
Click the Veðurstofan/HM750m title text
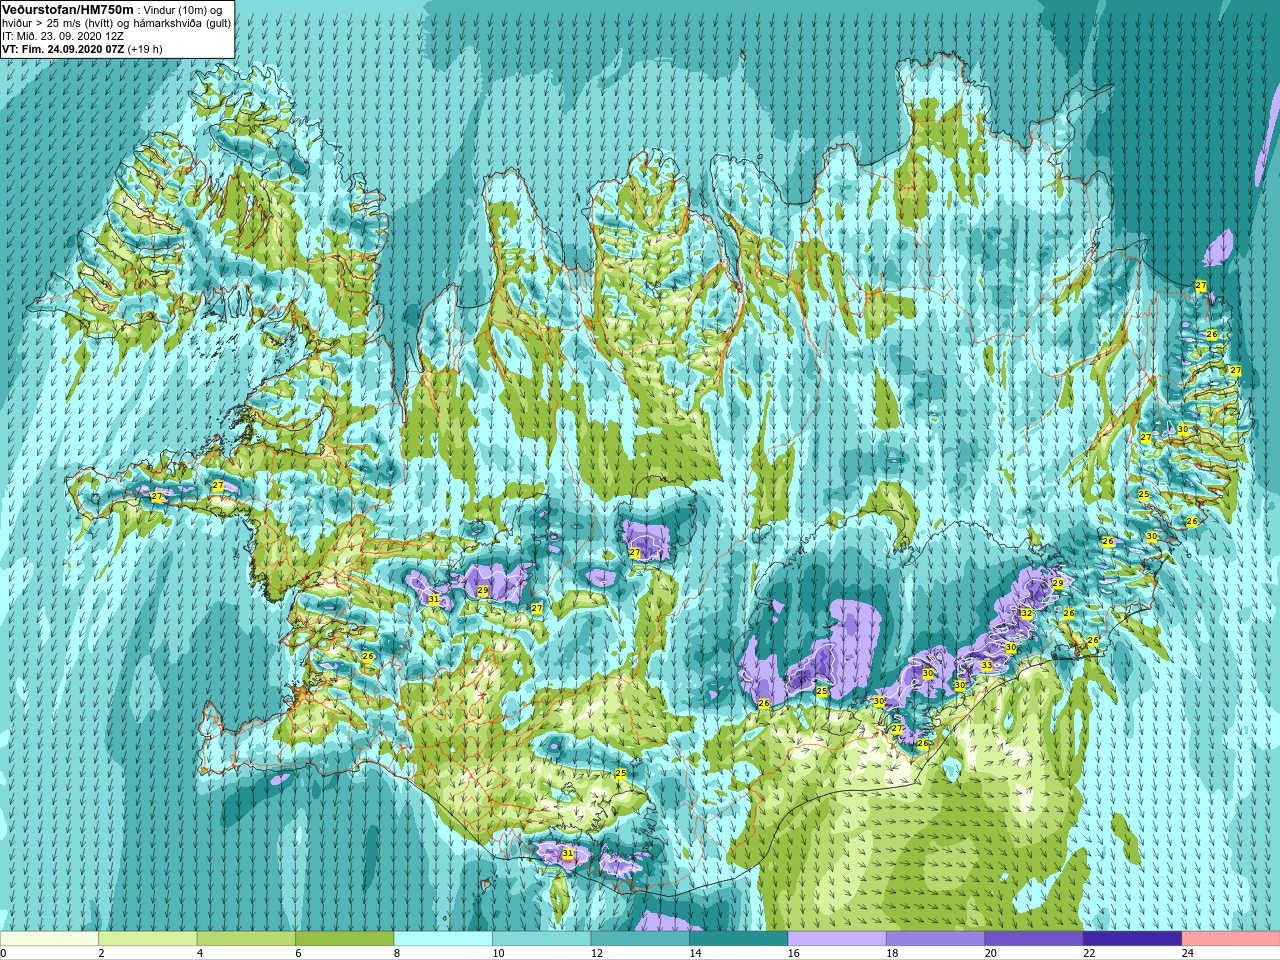(67, 9)
